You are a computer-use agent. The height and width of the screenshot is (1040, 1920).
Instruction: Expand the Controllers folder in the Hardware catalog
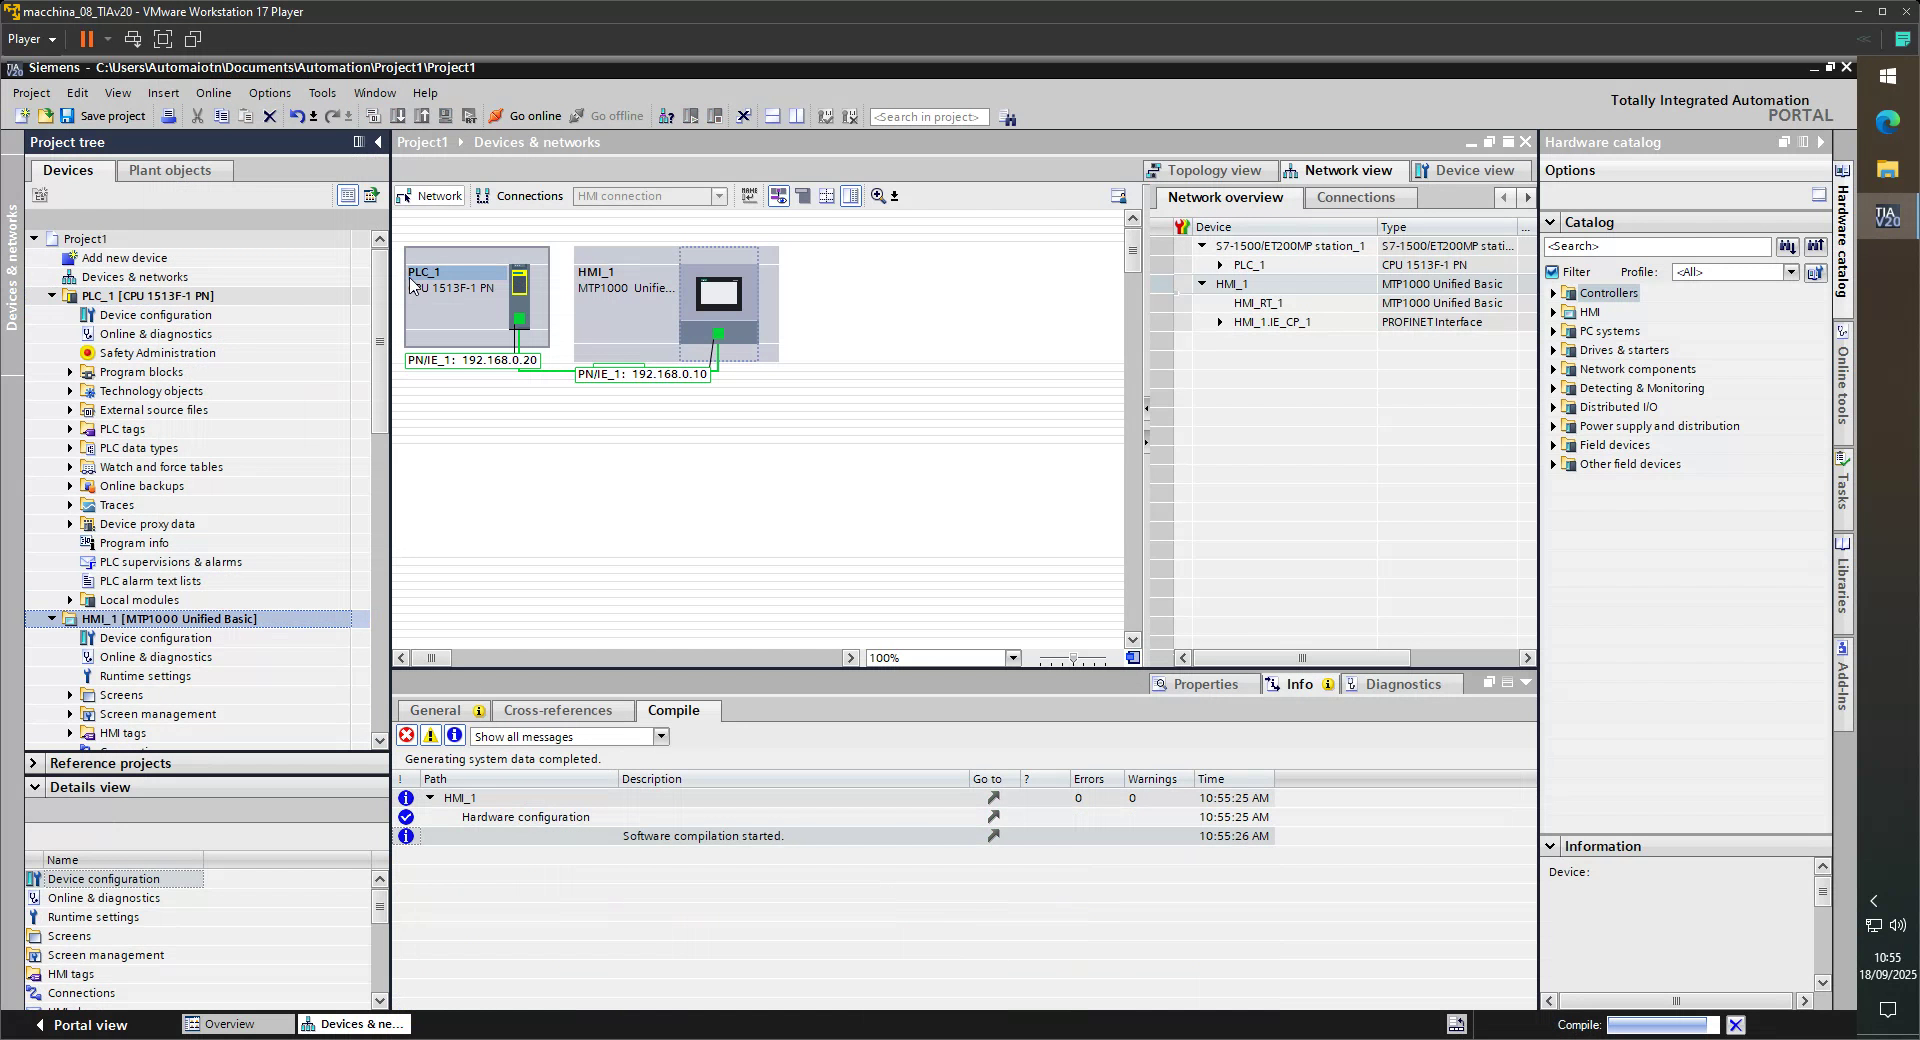click(x=1554, y=293)
